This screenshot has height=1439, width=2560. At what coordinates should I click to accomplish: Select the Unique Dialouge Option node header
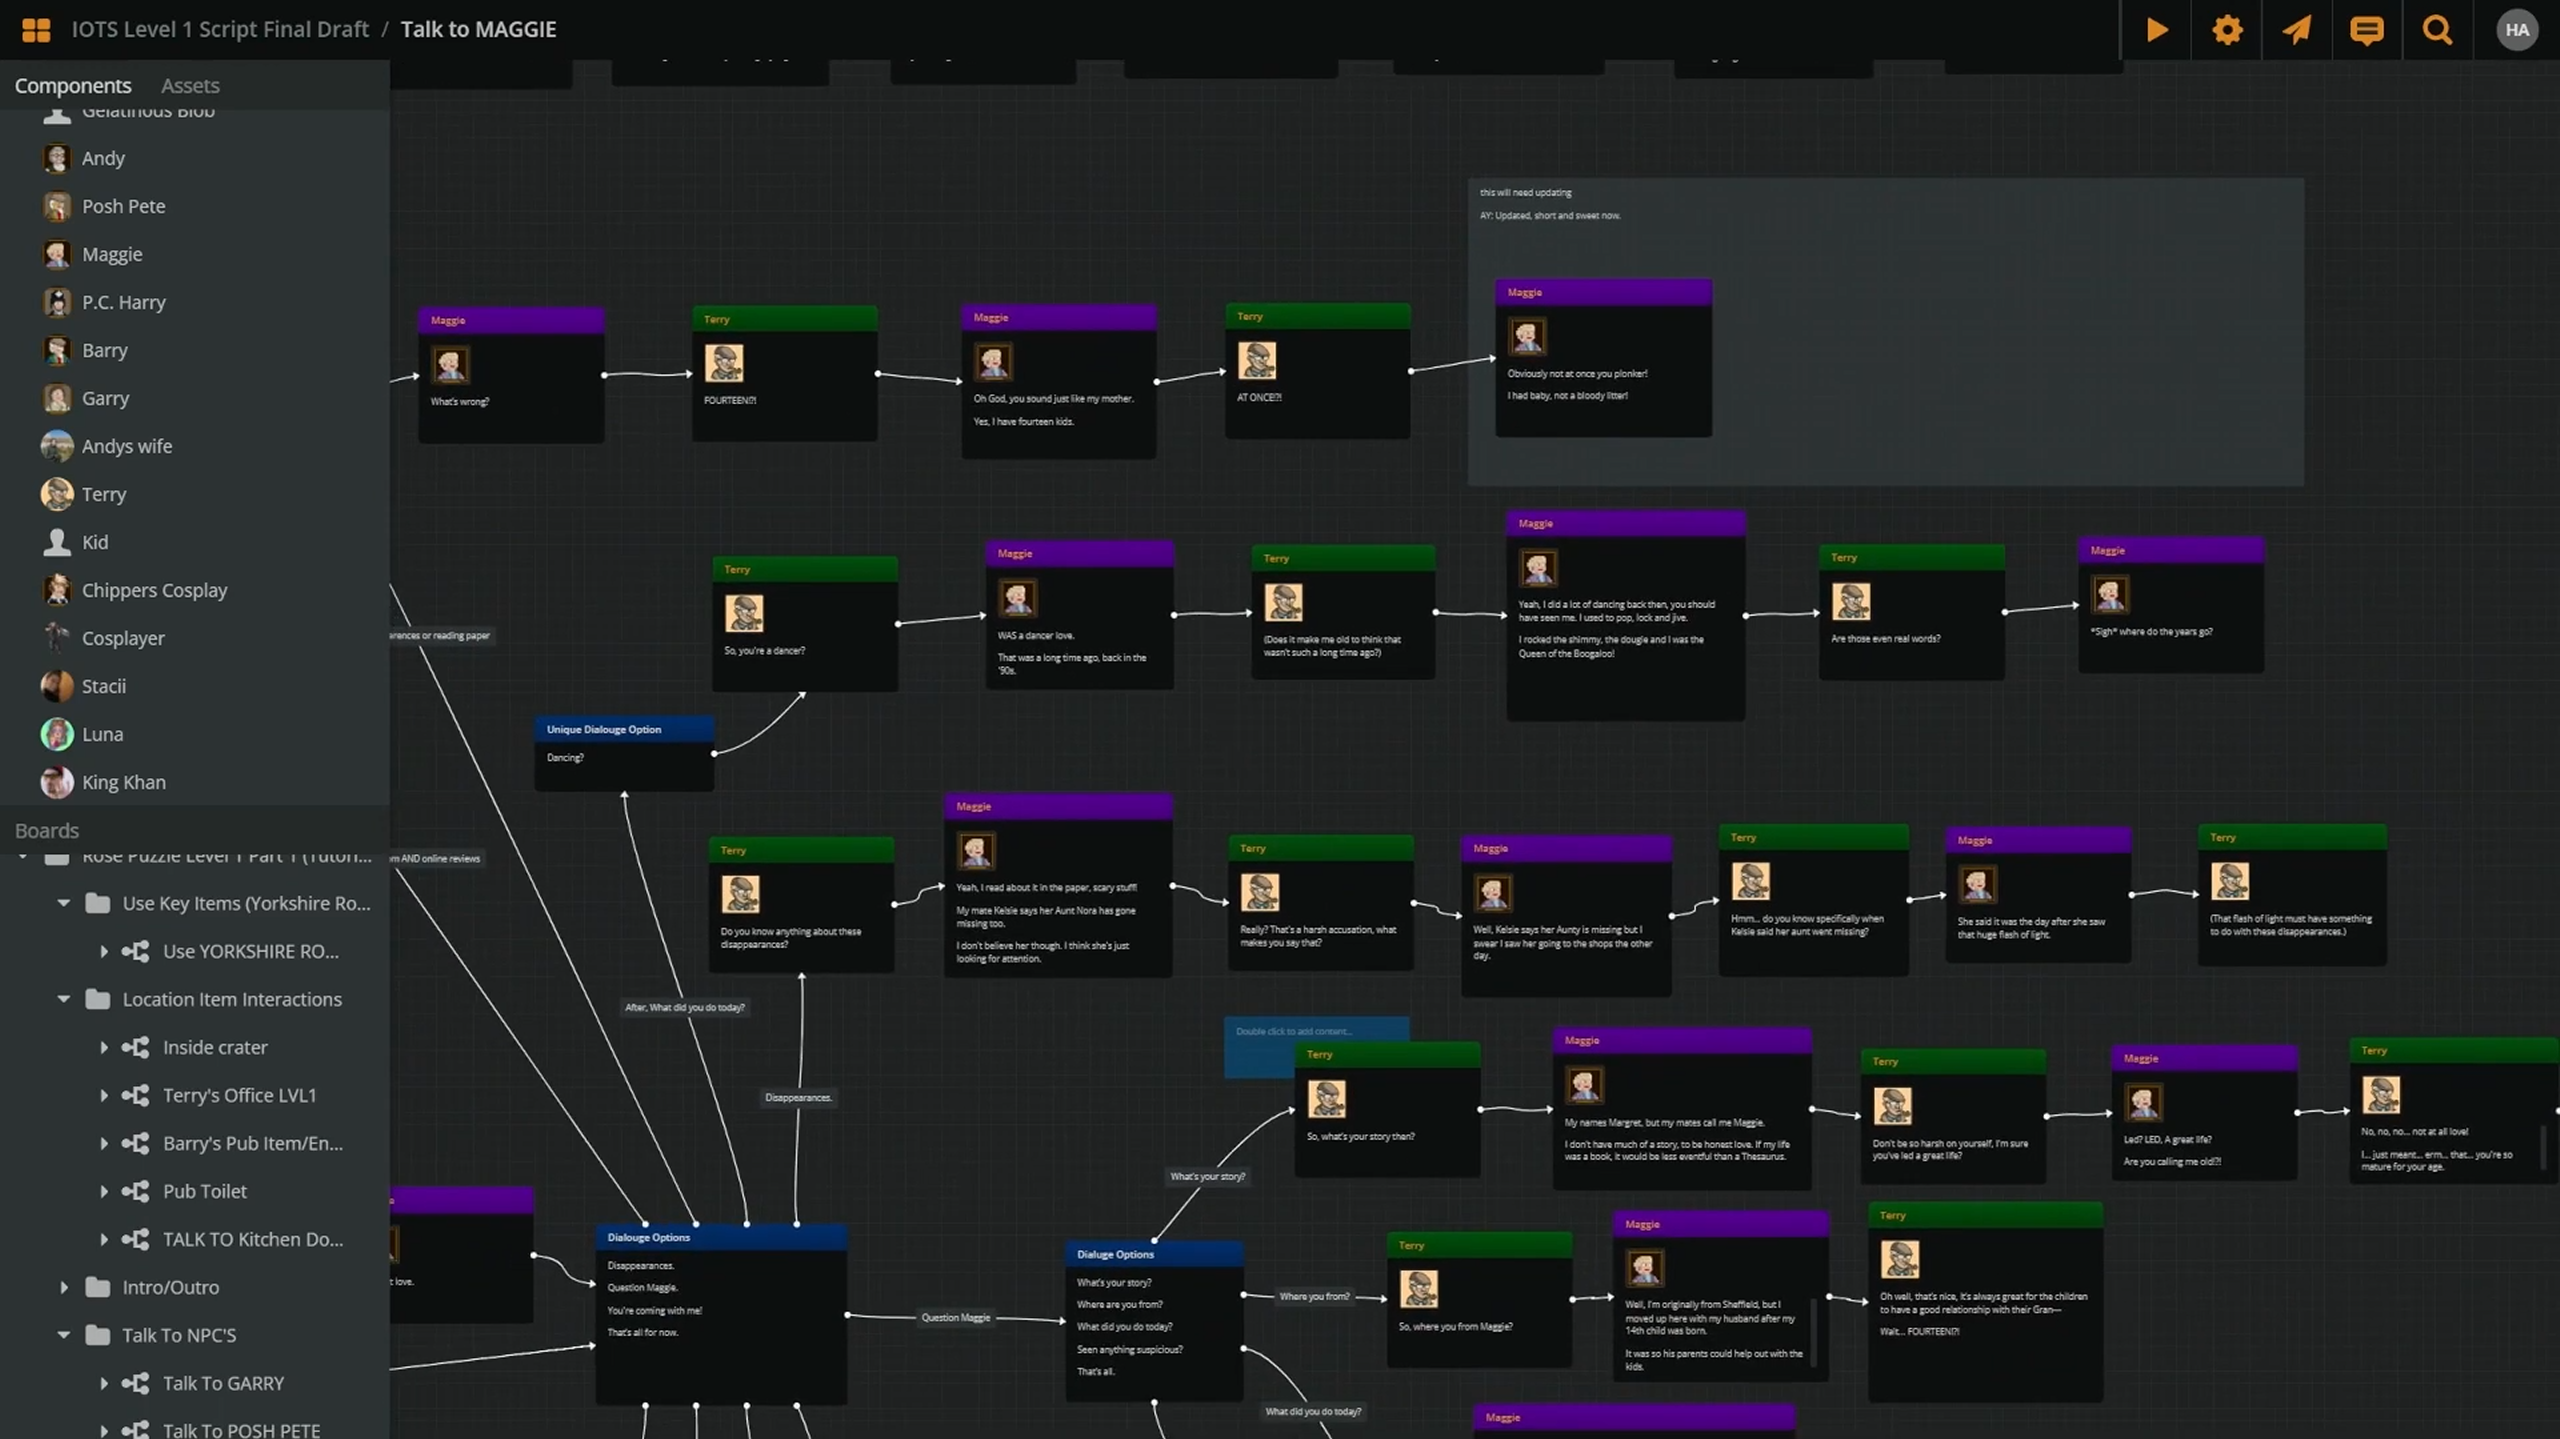pos(624,729)
